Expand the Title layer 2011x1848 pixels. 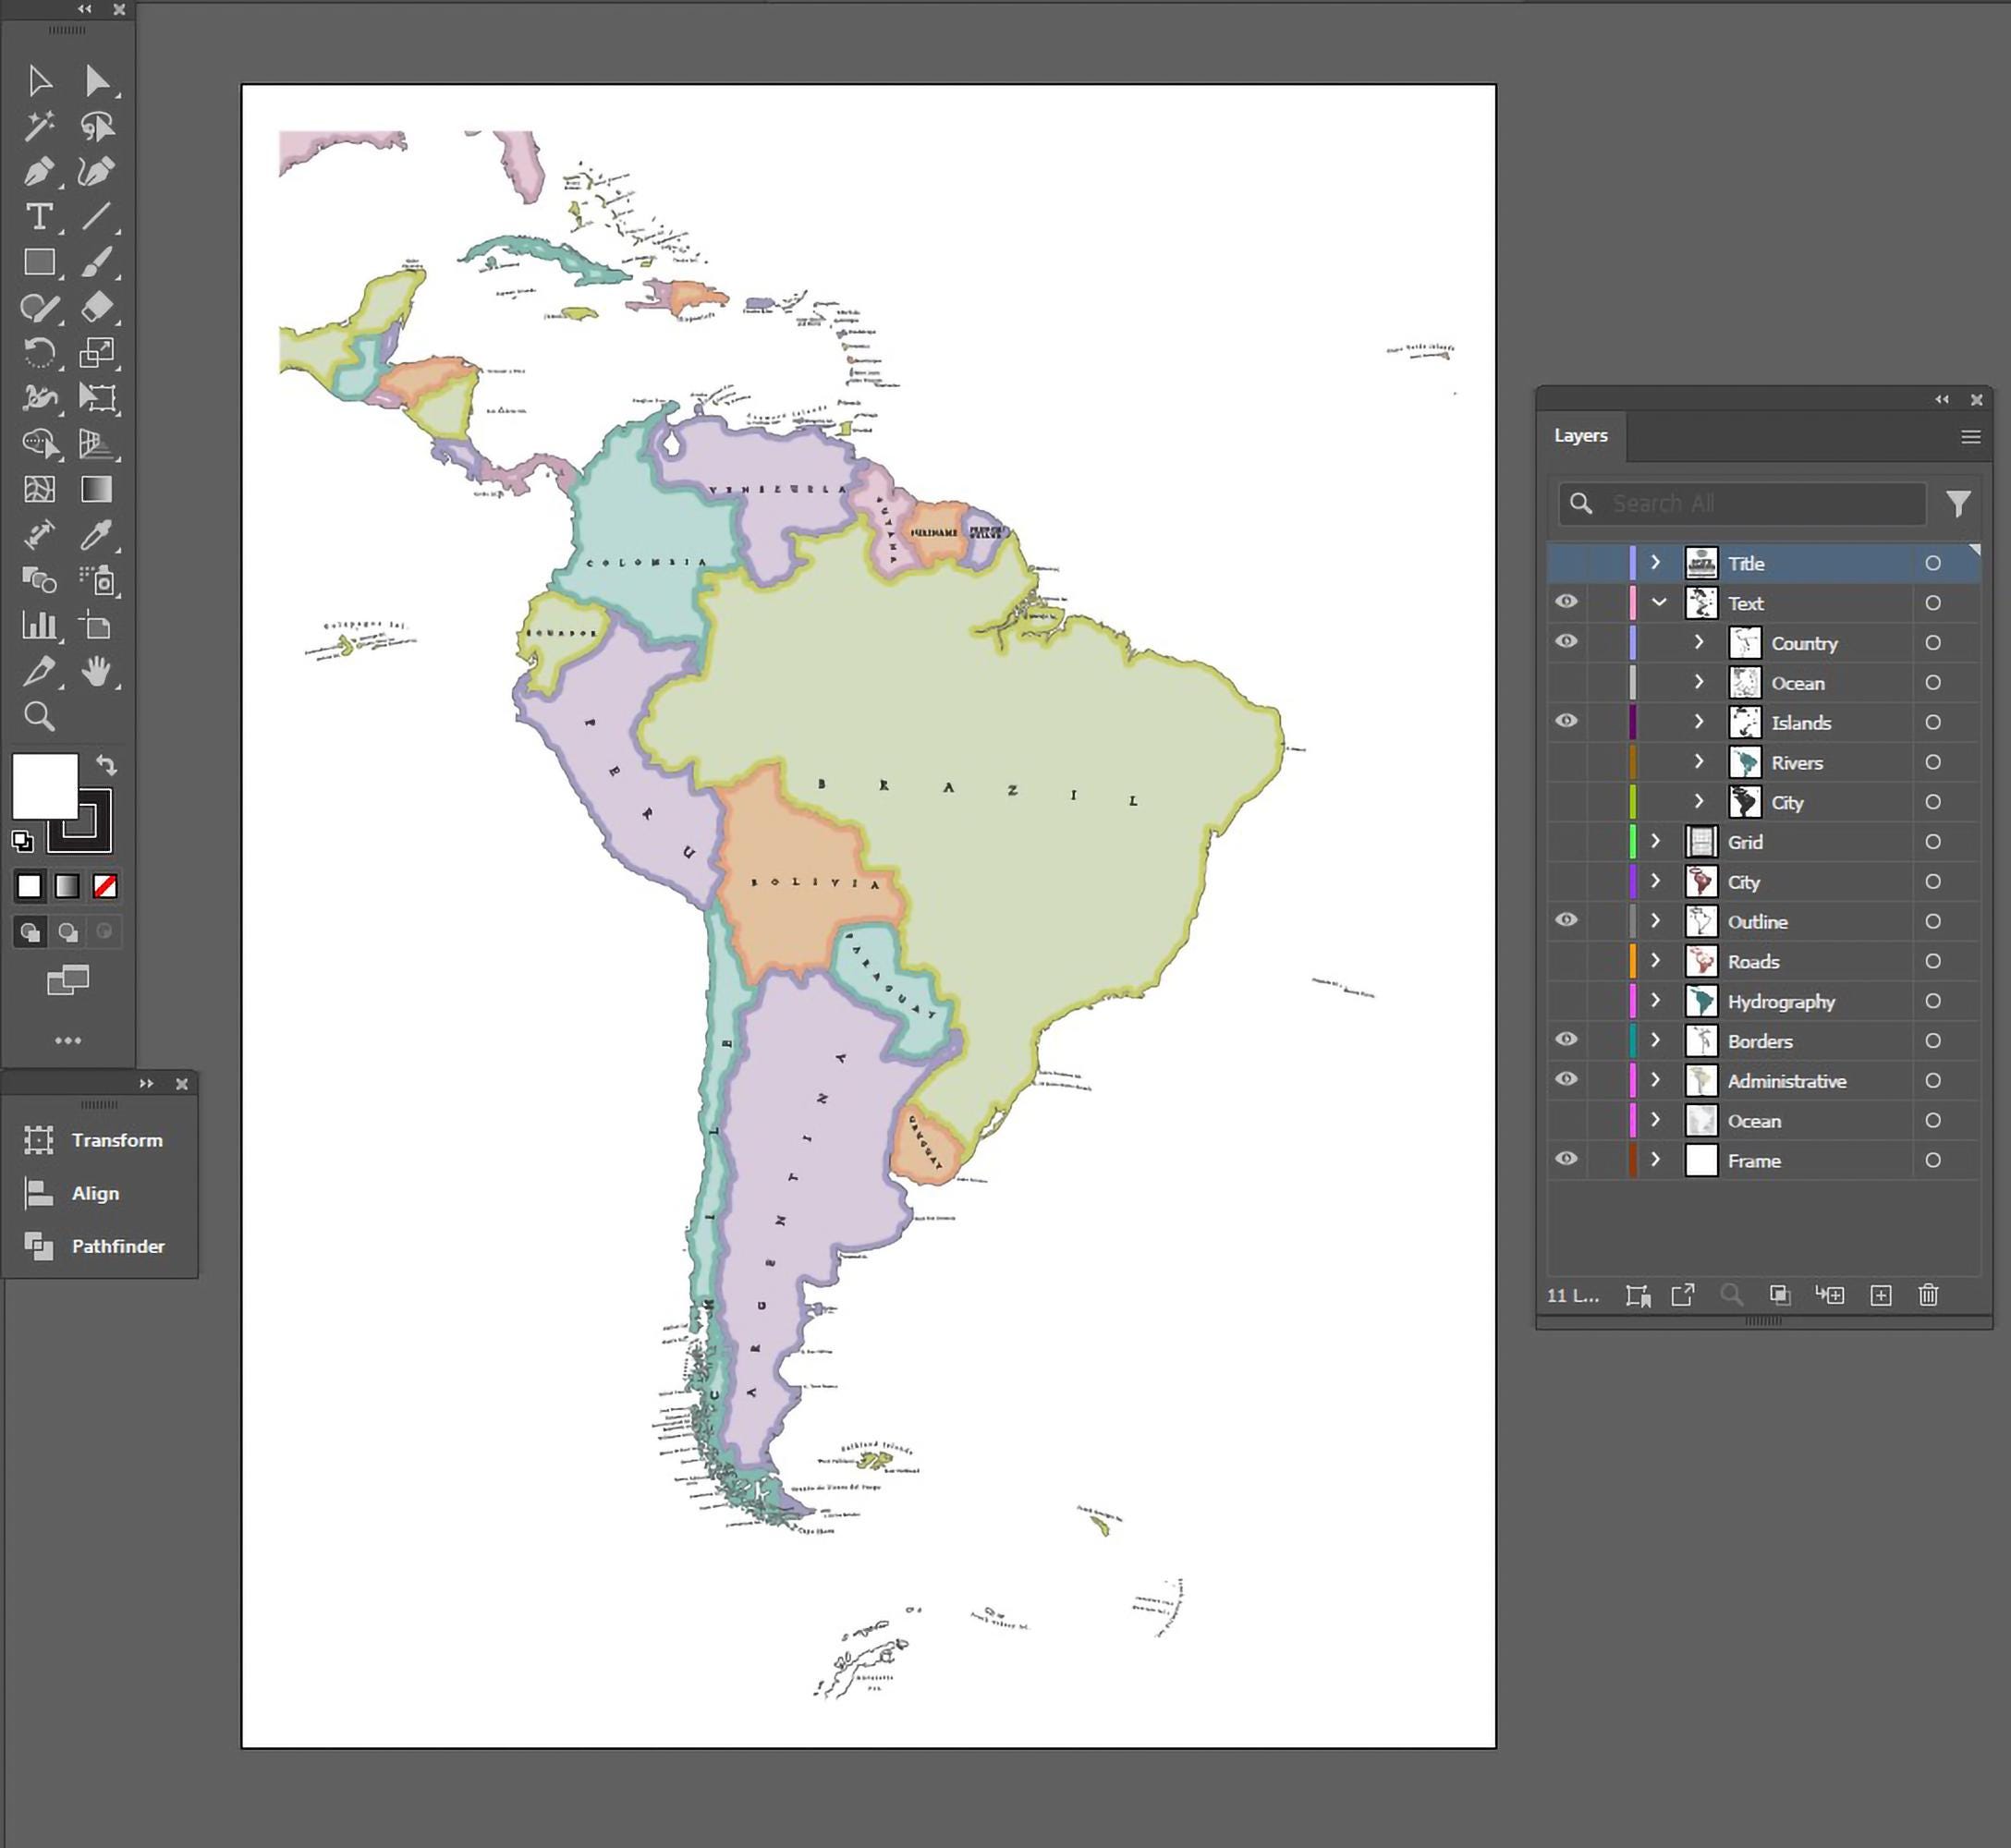(1655, 562)
